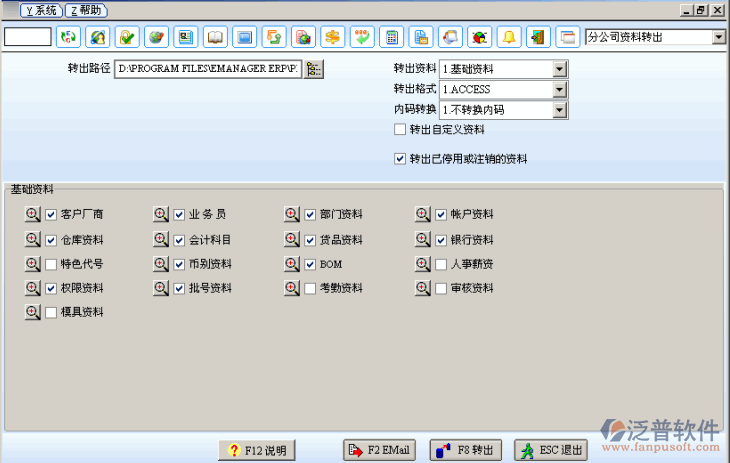Uncheck the 权限资料 checkbox
This screenshot has width=730, height=463.
click(x=51, y=289)
